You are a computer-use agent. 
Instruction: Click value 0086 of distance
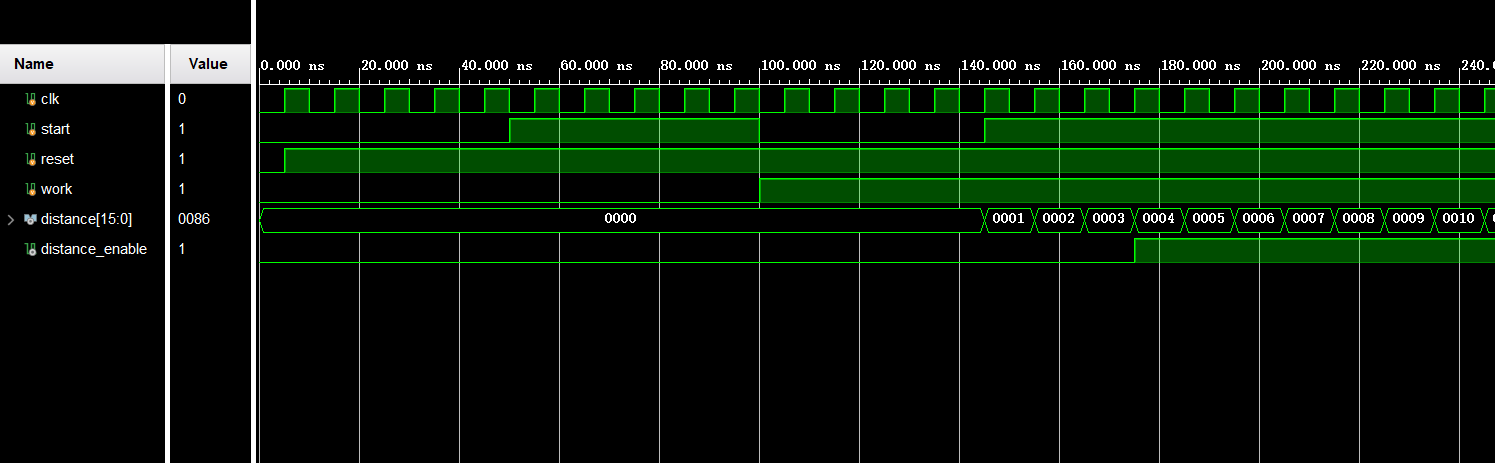(x=194, y=219)
